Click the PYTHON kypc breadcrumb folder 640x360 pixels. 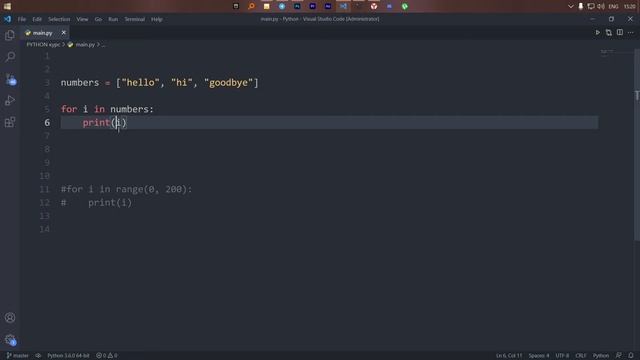[43, 44]
